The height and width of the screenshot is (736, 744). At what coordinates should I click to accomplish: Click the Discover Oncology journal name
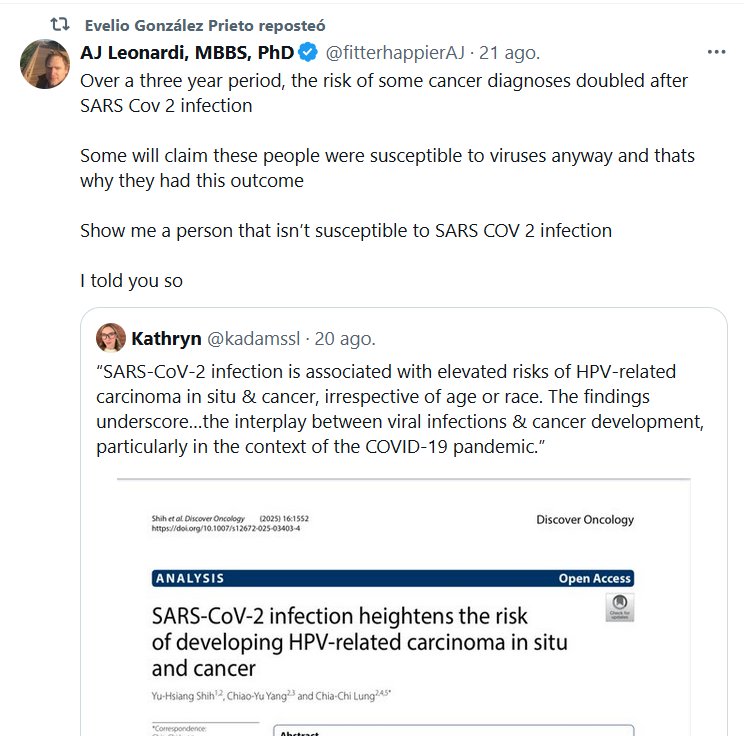(585, 519)
